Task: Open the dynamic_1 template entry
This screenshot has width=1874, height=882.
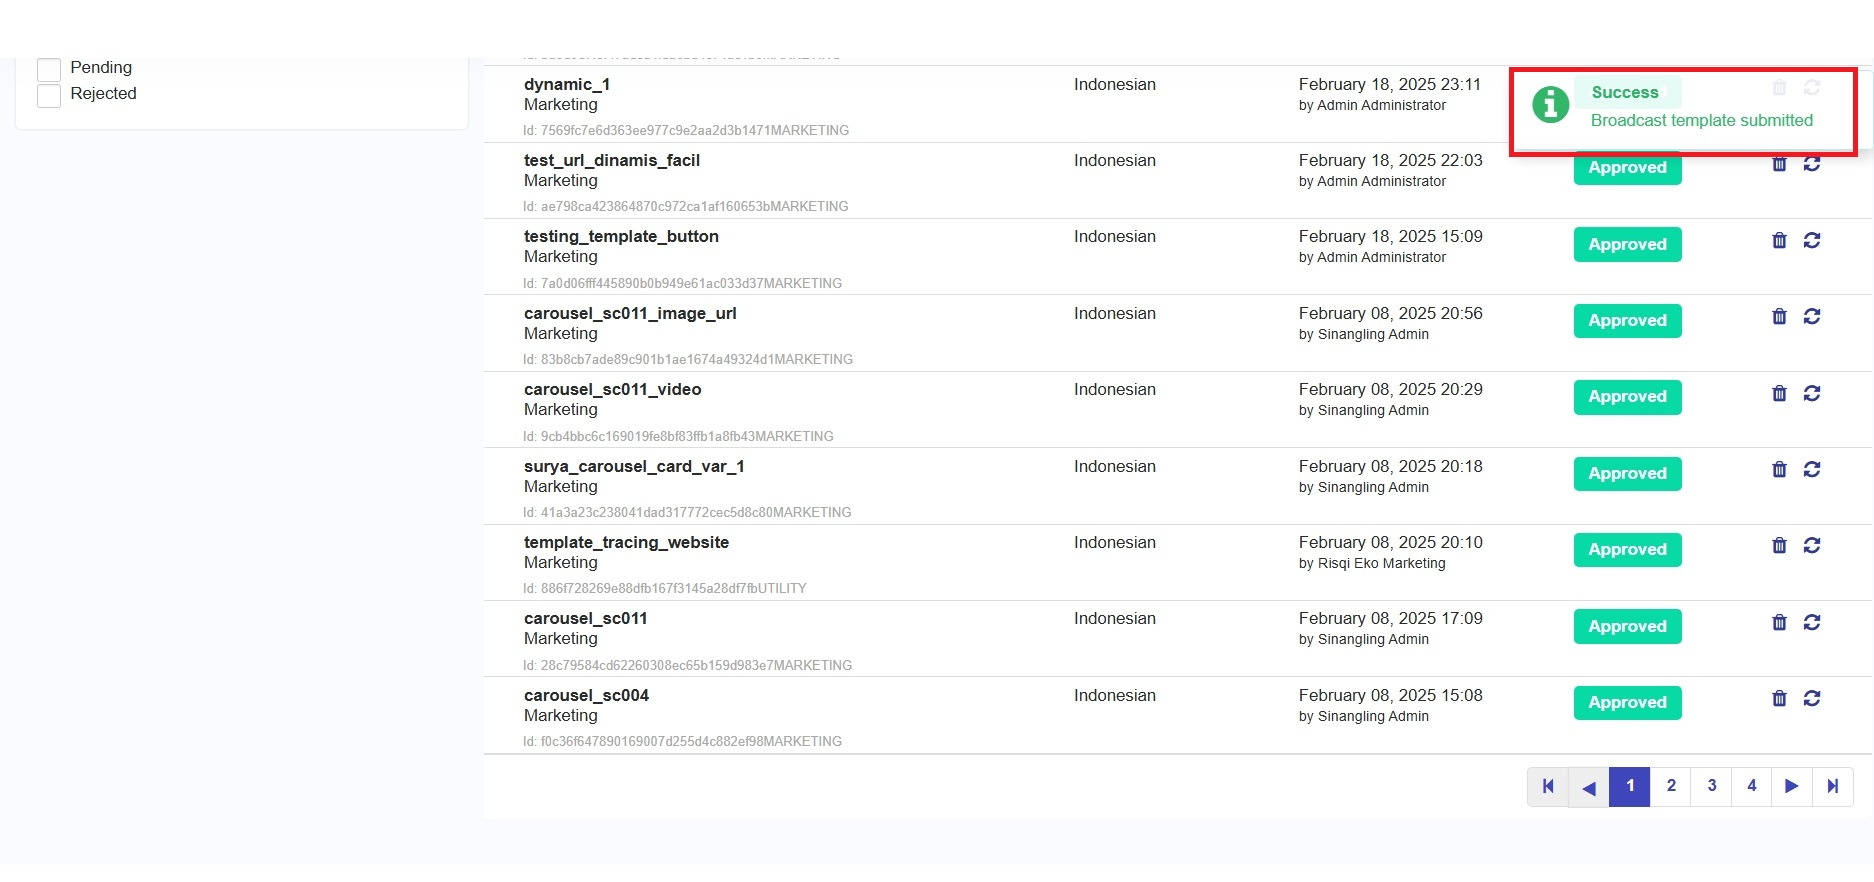Action: coord(566,85)
